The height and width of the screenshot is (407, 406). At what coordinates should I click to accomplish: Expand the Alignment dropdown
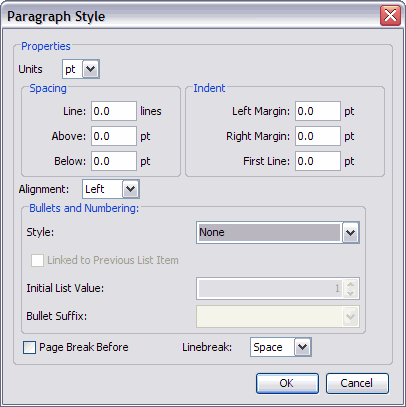pos(130,189)
